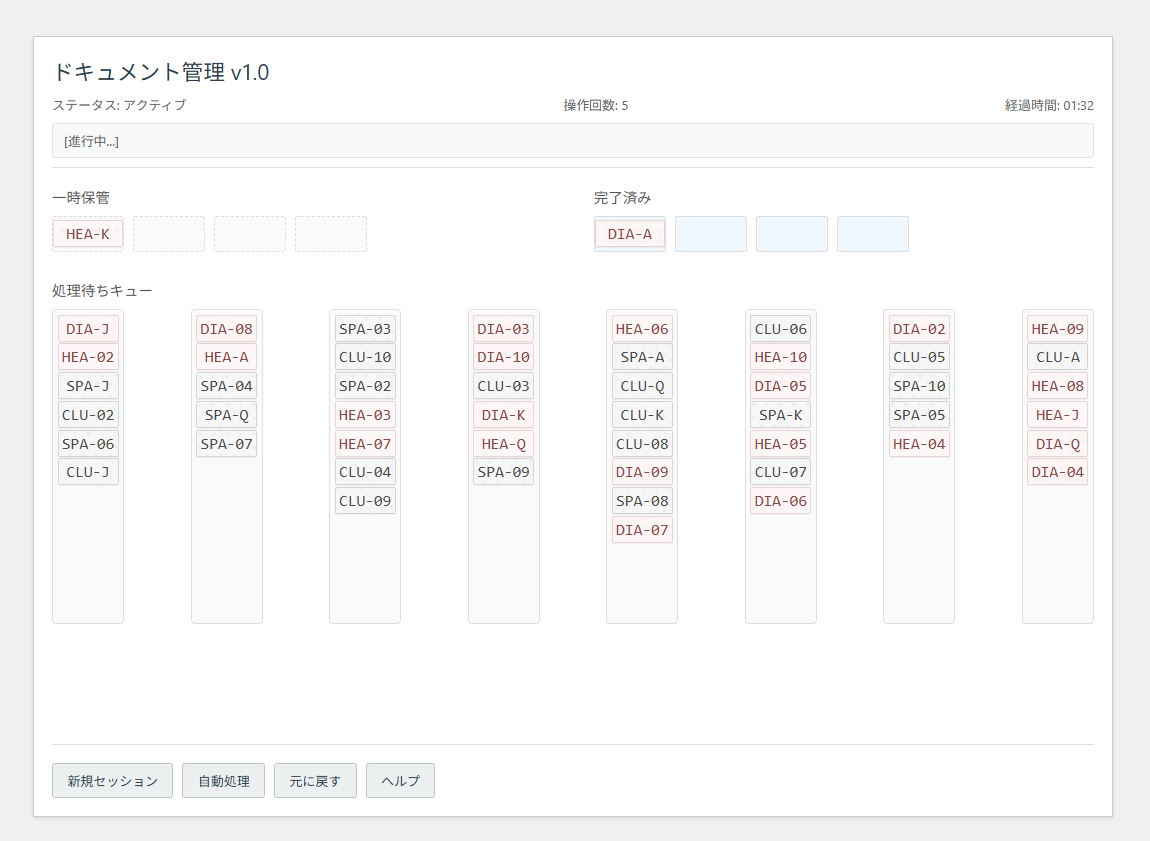Select the HEA-K card in 一時保管
Viewport: 1150px width, 841px height.
click(87, 232)
